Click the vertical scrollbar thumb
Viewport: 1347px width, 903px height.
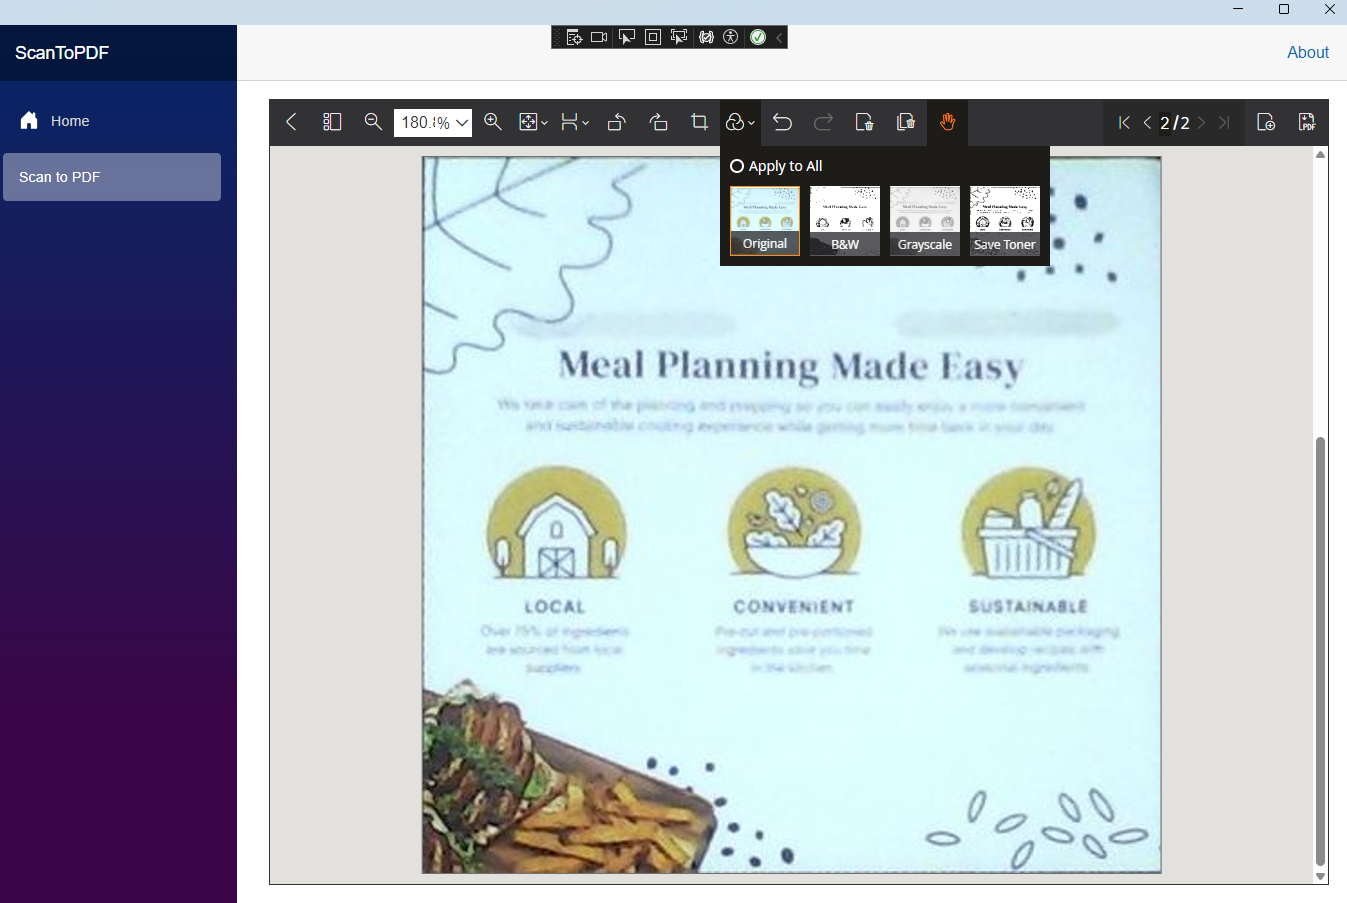[1320, 650]
